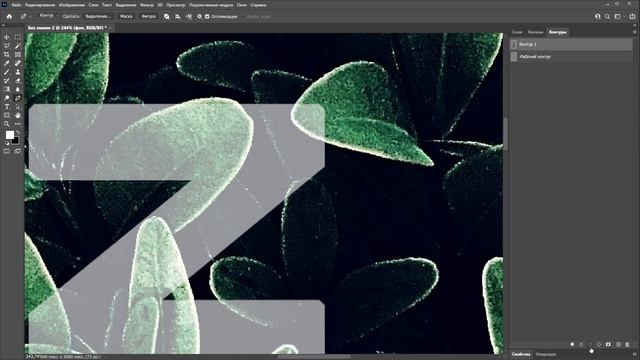The image size is (640, 360).
Task: Select the Rectangle shape tool
Action: tap(7, 115)
